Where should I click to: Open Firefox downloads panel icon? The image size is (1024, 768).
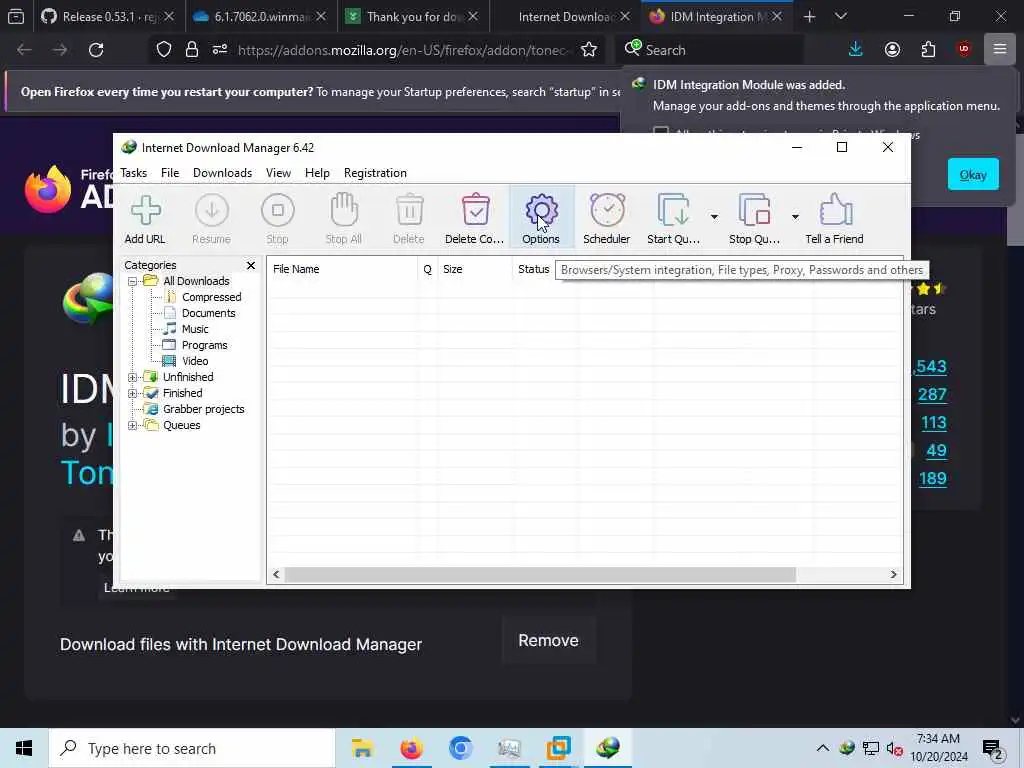856,50
